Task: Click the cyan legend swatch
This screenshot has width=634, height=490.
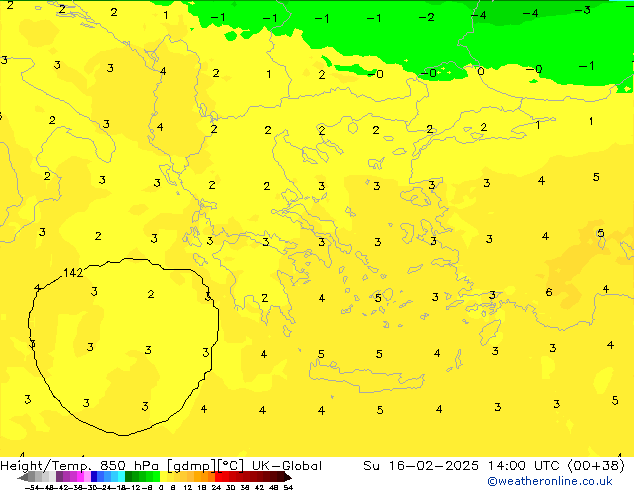Action: point(122,476)
